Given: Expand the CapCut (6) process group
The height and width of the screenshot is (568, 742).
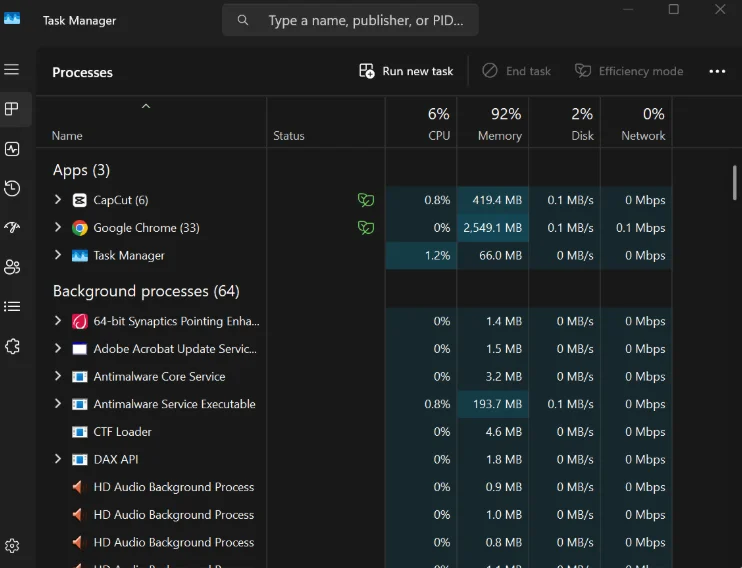Looking at the screenshot, I should click(58, 199).
